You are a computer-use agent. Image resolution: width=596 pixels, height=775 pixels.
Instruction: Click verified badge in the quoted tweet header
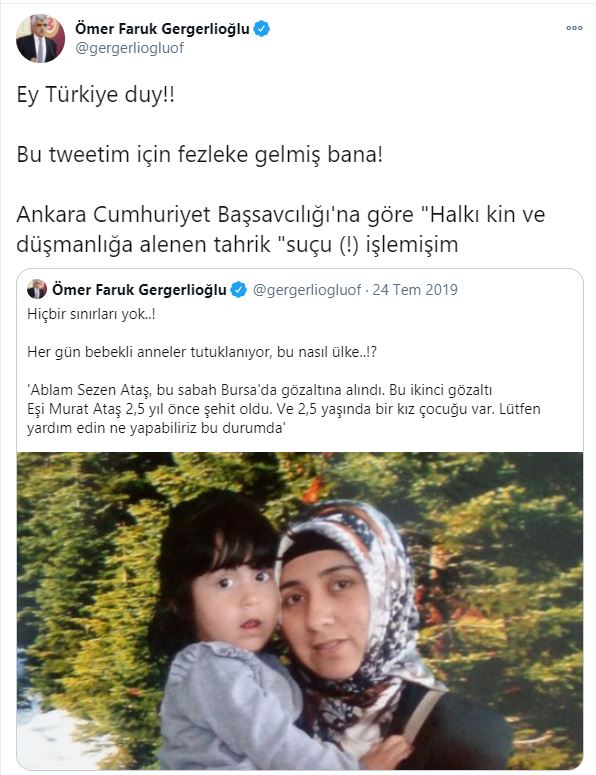pyautogui.click(x=239, y=290)
